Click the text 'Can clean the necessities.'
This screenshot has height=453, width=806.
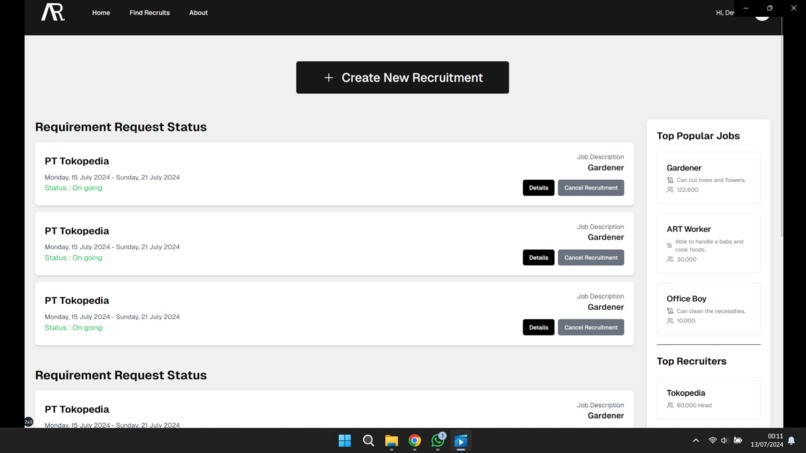(x=711, y=311)
